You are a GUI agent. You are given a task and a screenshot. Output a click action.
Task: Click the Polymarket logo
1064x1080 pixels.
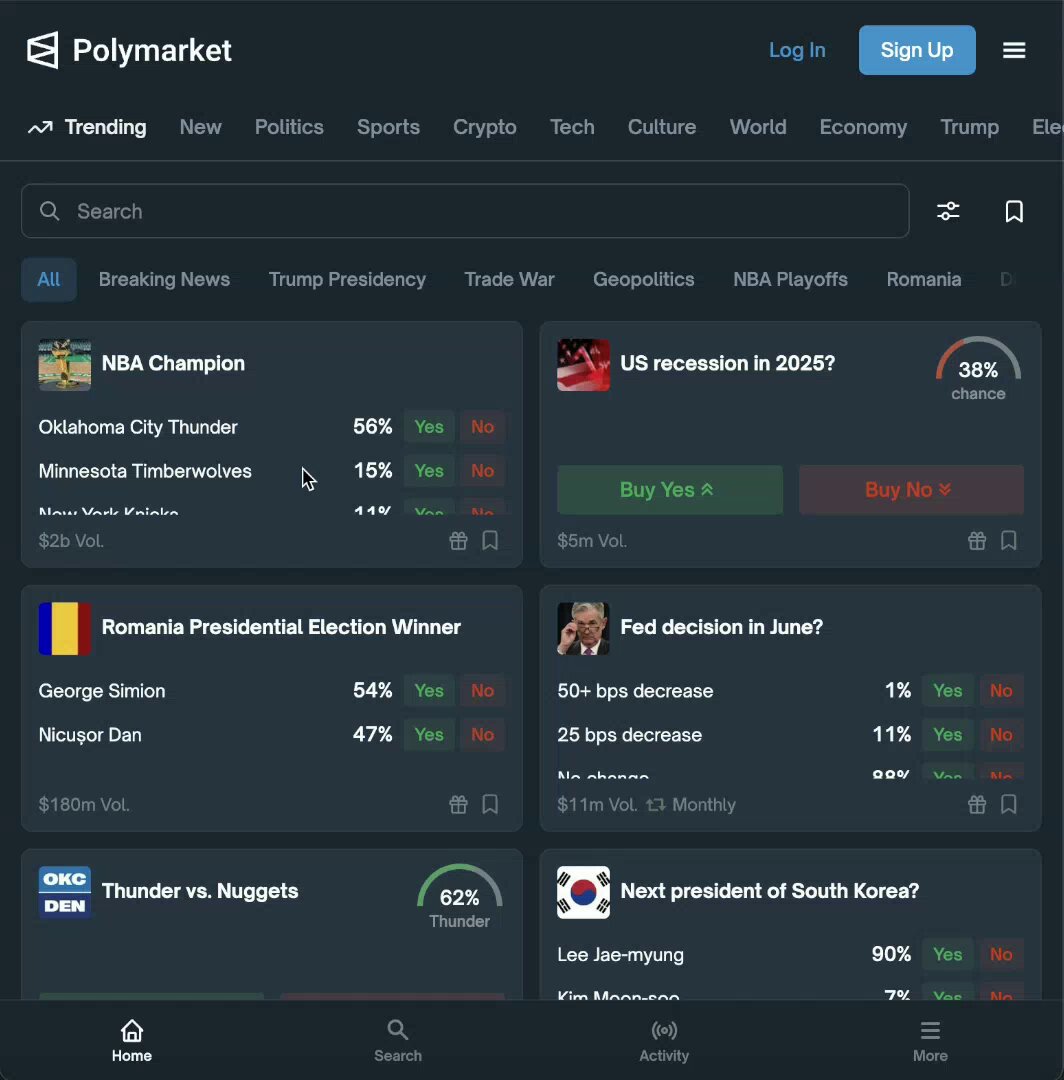(130, 50)
